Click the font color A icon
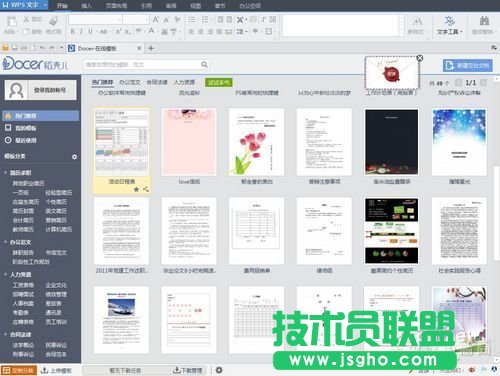Screen dimensions: 500x376 [x=152, y=31]
